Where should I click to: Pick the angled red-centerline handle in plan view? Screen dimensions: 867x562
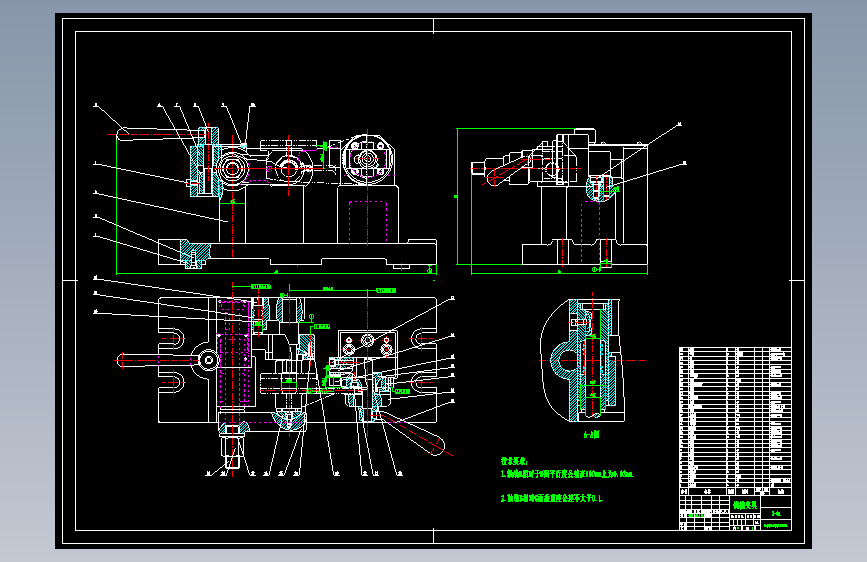coord(414,434)
